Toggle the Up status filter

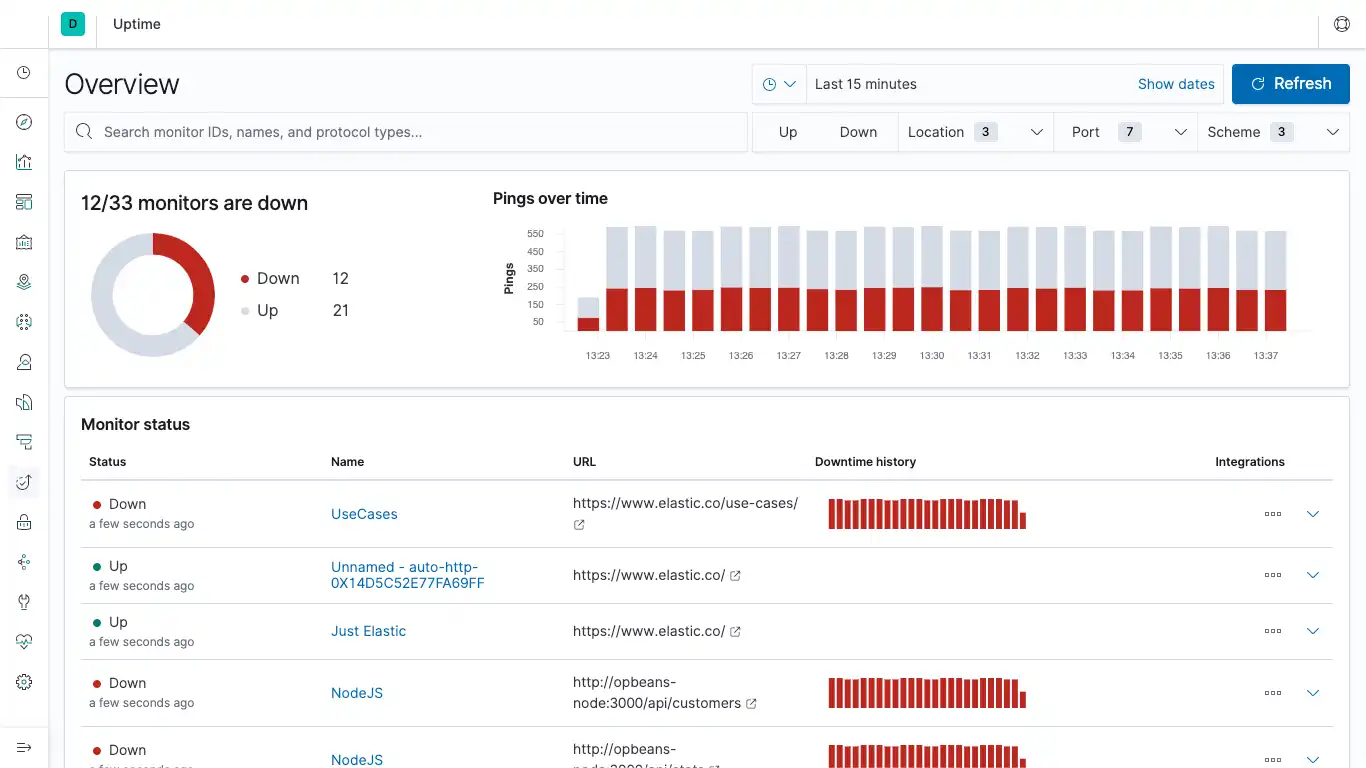(x=788, y=132)
